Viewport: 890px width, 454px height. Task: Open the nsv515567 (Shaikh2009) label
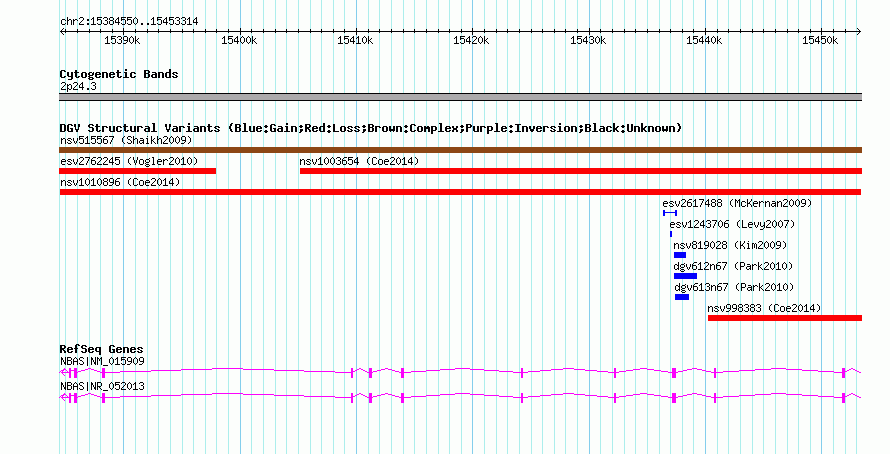pyautogui.click(x=126, y=140)
